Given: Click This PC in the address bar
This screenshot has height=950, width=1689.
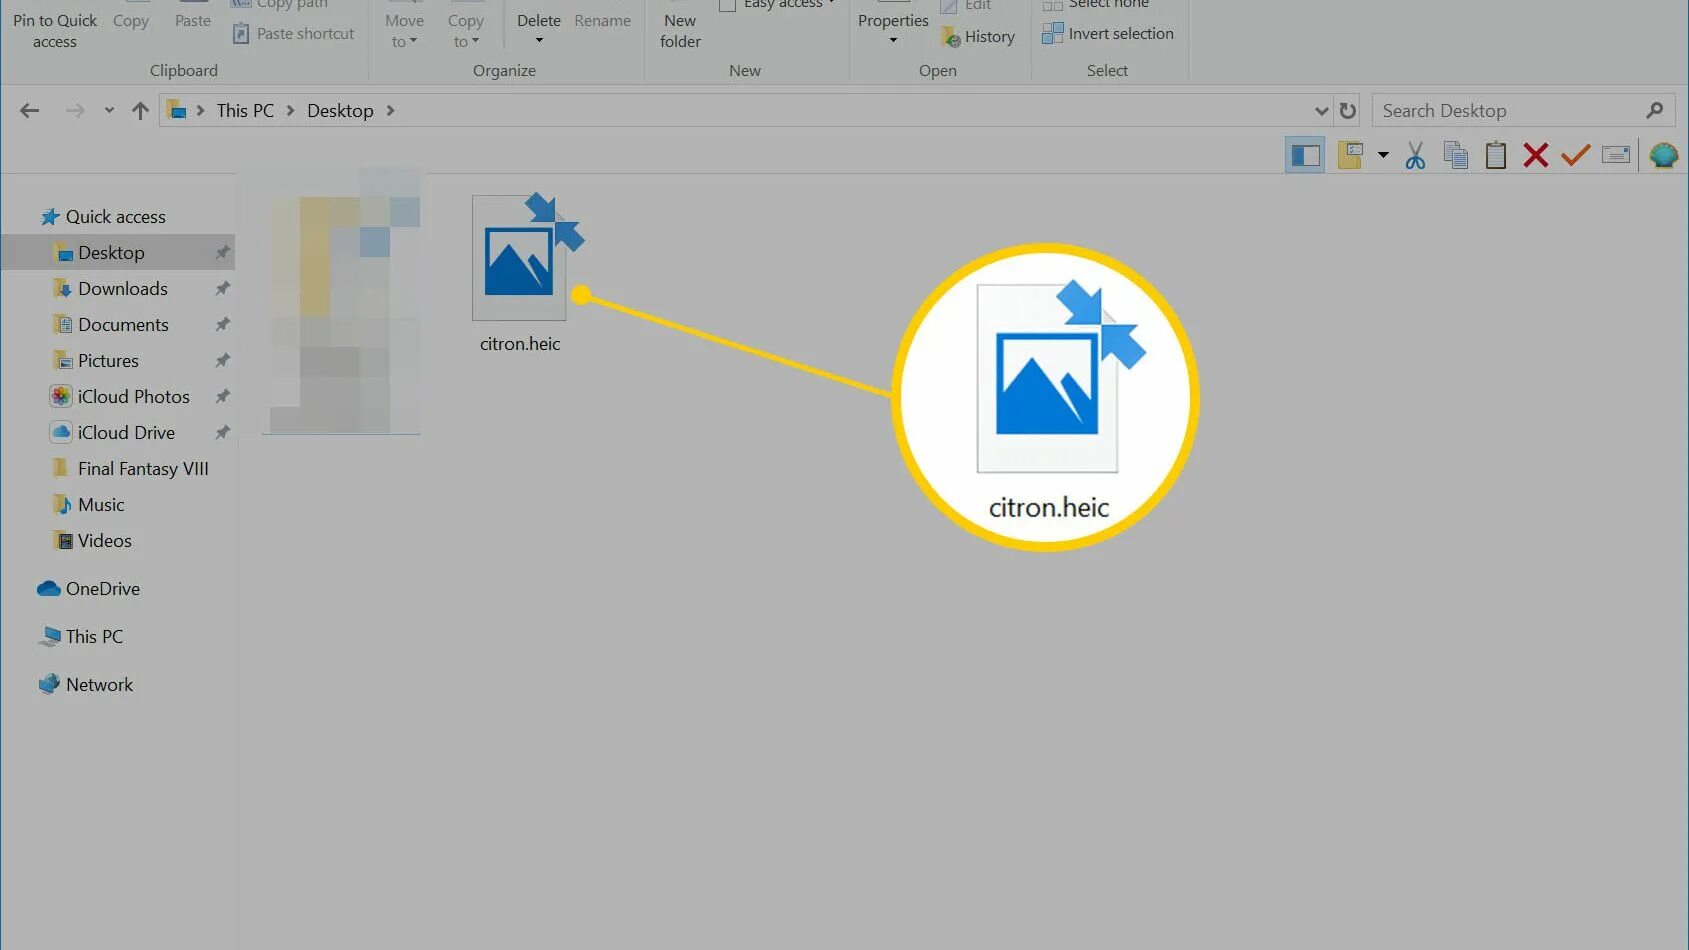Looking at the screenshot, I should [x=245, y=111].
